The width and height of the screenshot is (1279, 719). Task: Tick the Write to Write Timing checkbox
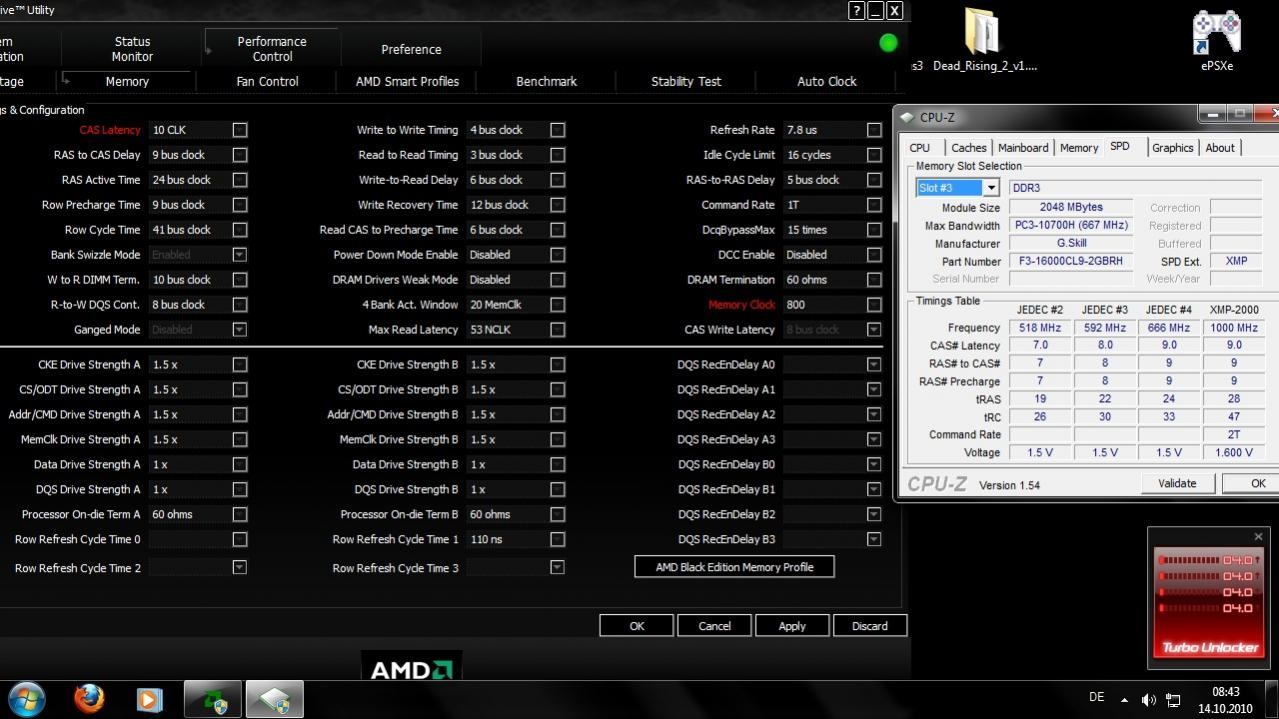point(558,130)
